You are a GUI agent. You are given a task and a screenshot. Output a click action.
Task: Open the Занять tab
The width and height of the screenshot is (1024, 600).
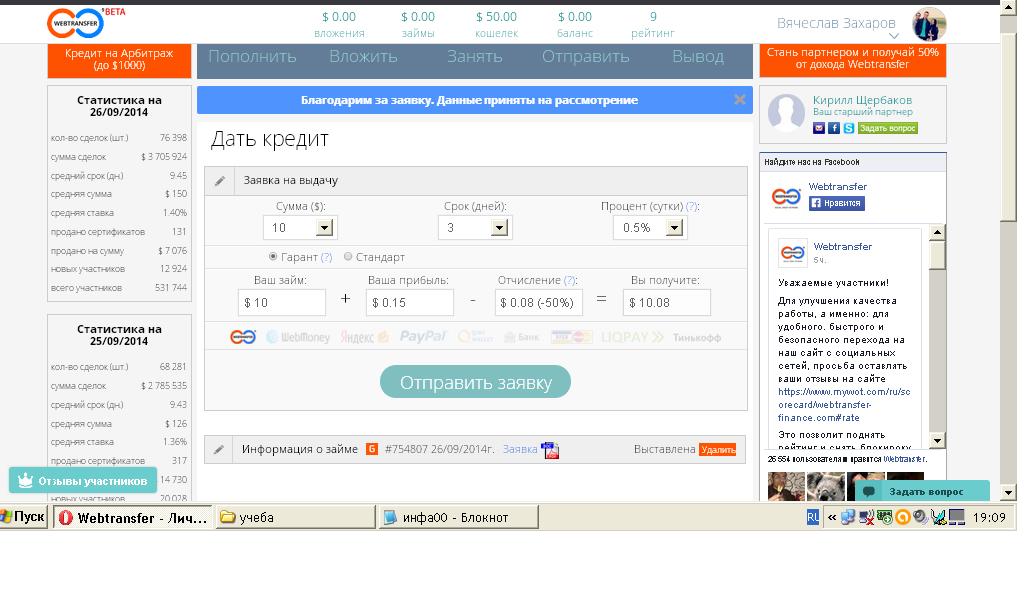[475, 57]
